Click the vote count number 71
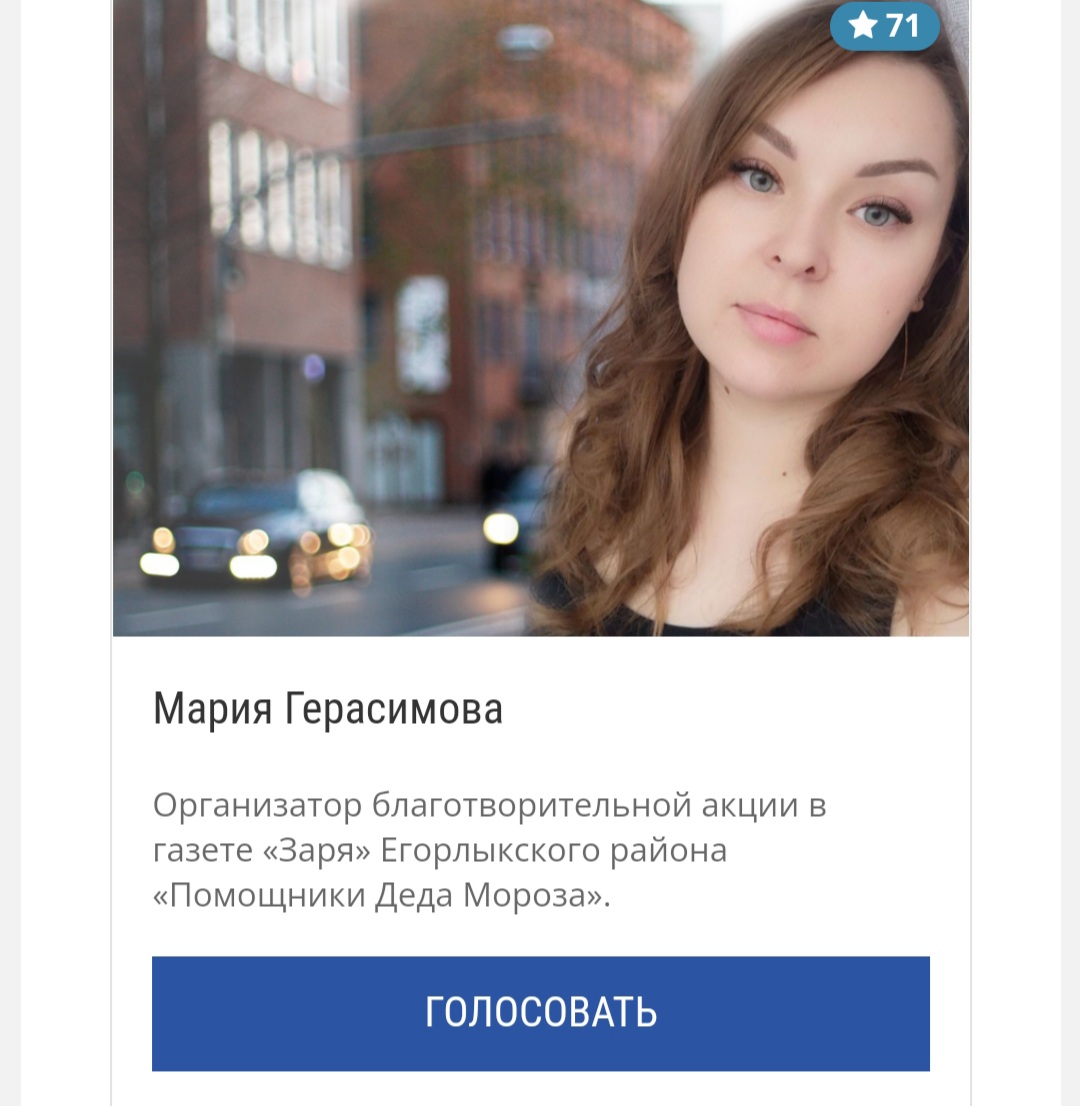The height and width of the screenshot is (1106, 1080). [902, 26]
